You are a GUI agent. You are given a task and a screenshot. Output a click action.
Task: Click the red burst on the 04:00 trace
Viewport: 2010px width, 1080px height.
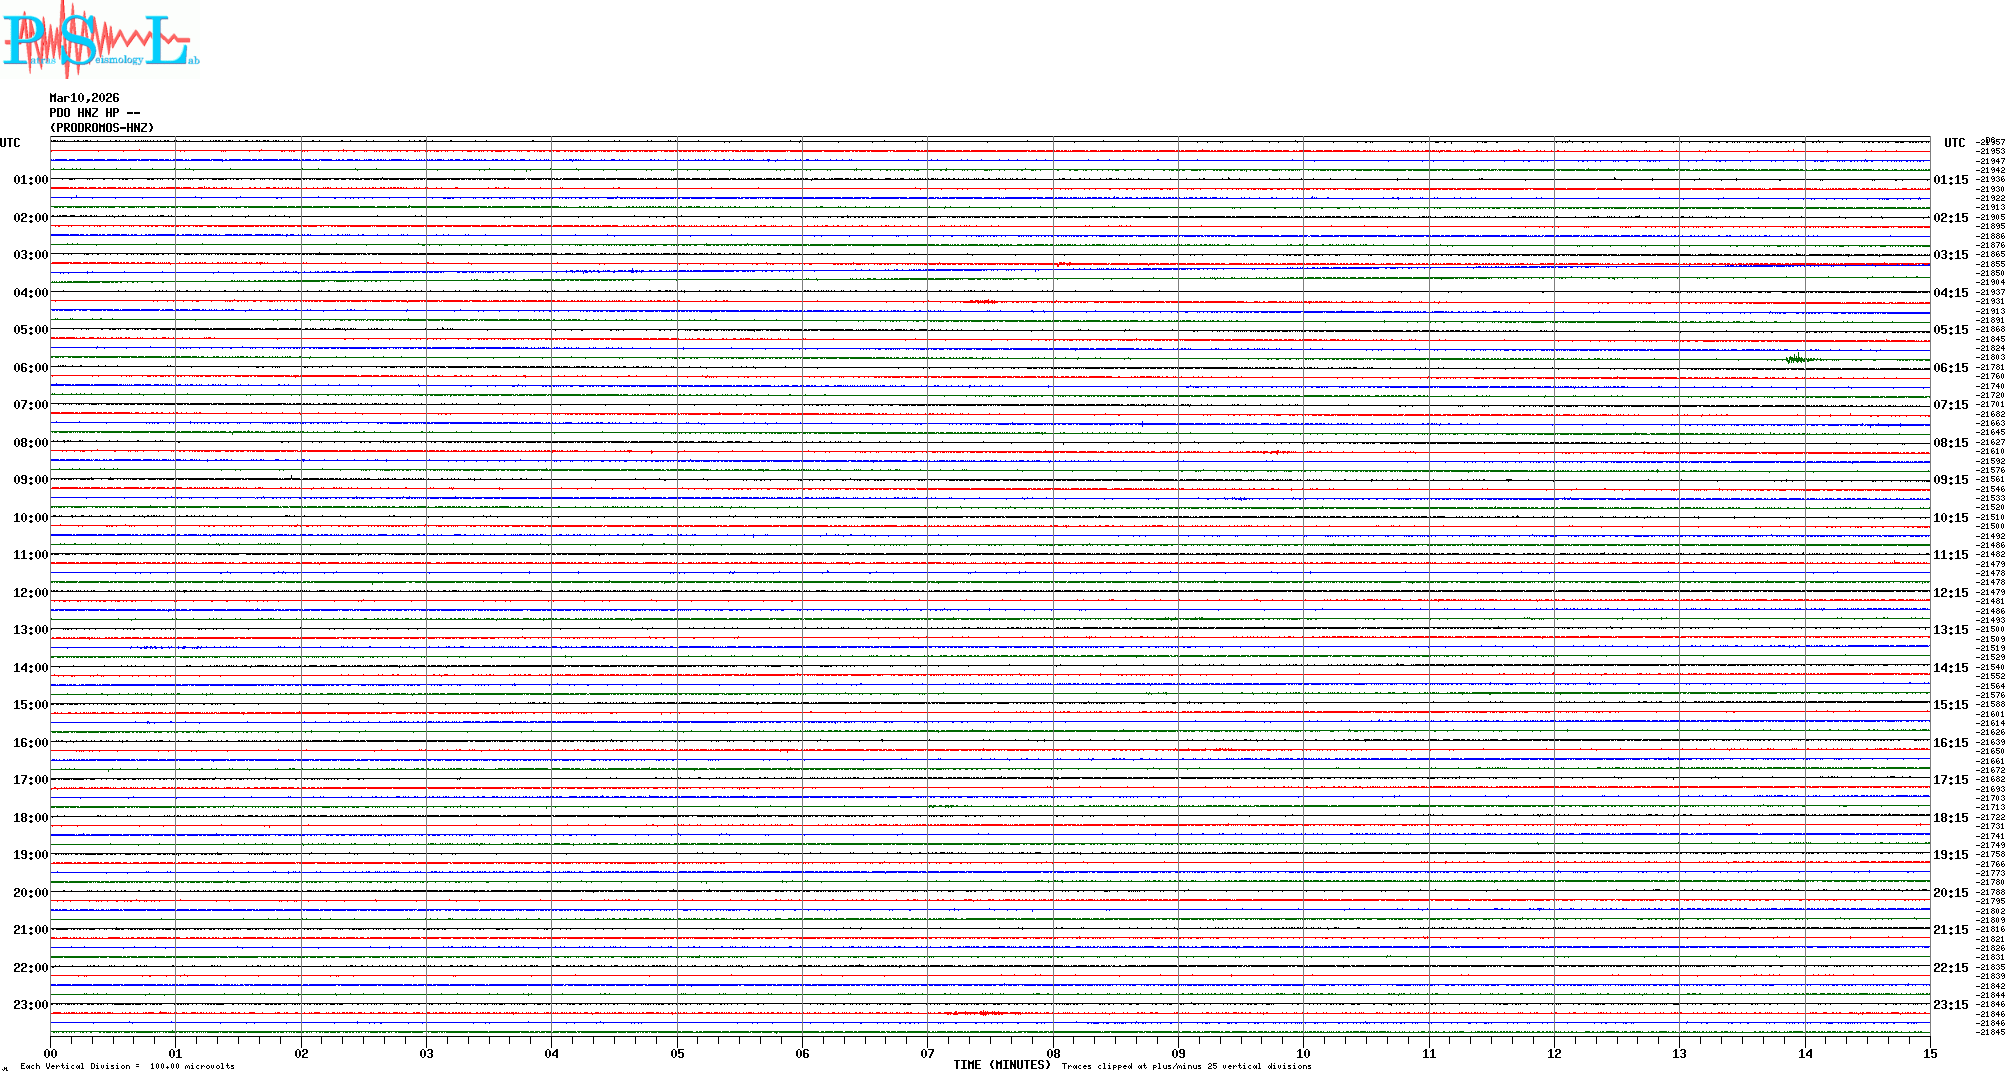coord(981,301)
